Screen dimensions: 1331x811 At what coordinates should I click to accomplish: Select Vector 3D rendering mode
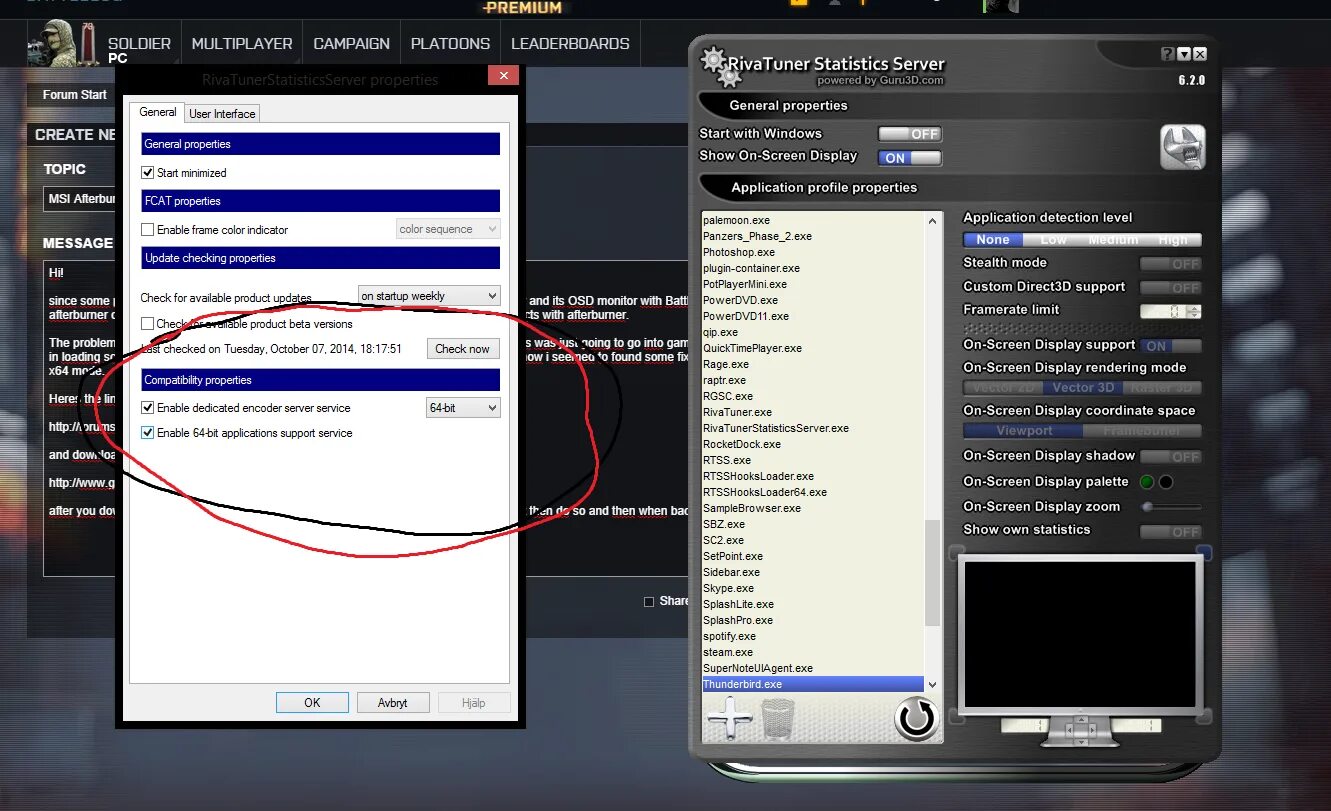(1082, 388)
